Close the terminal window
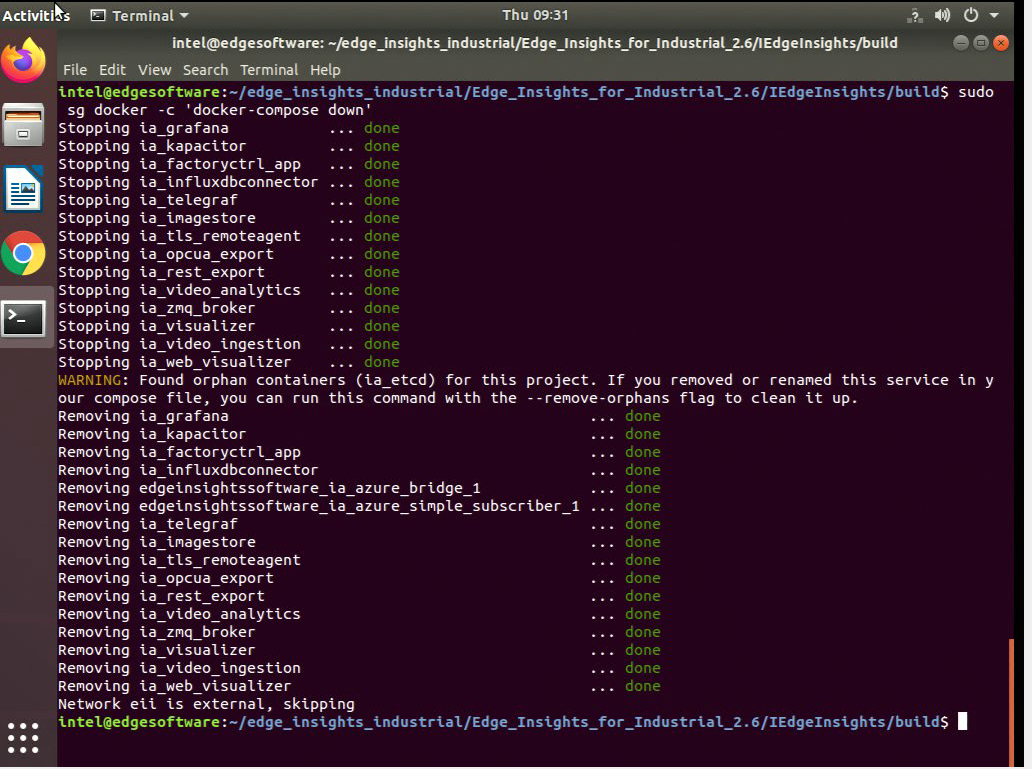 [1001, 43]
